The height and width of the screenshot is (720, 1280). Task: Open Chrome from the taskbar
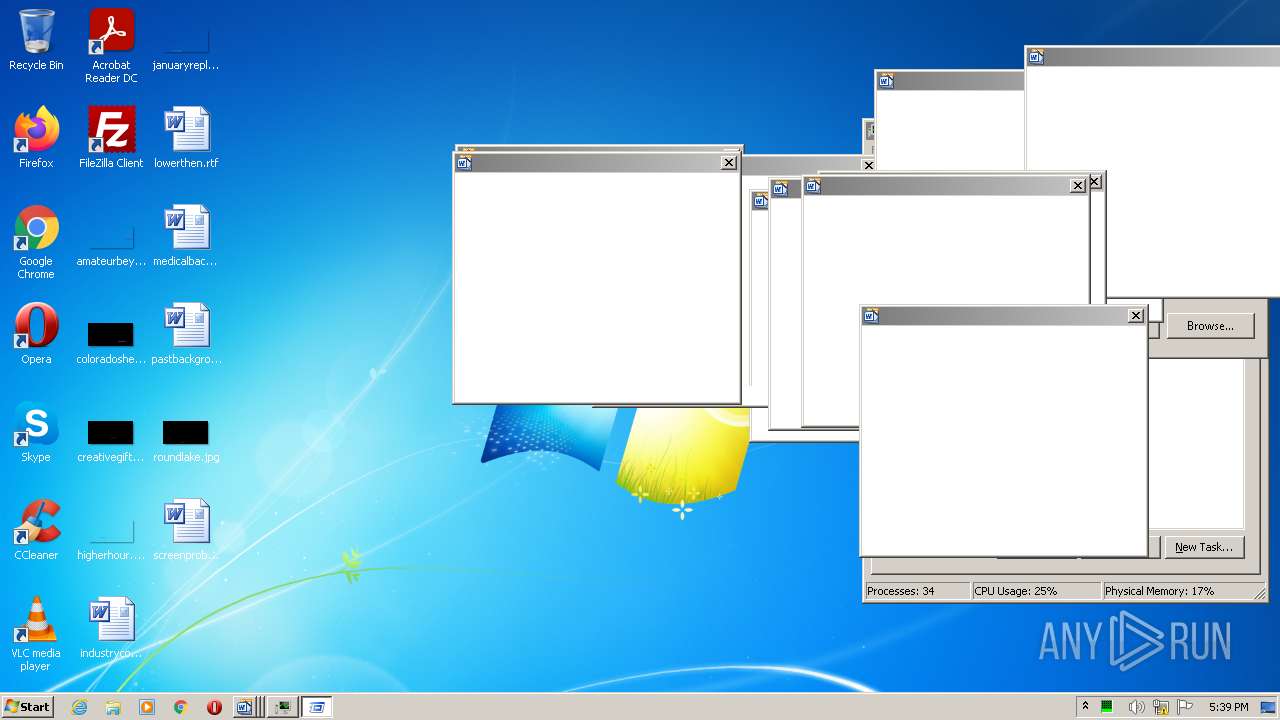181,707
